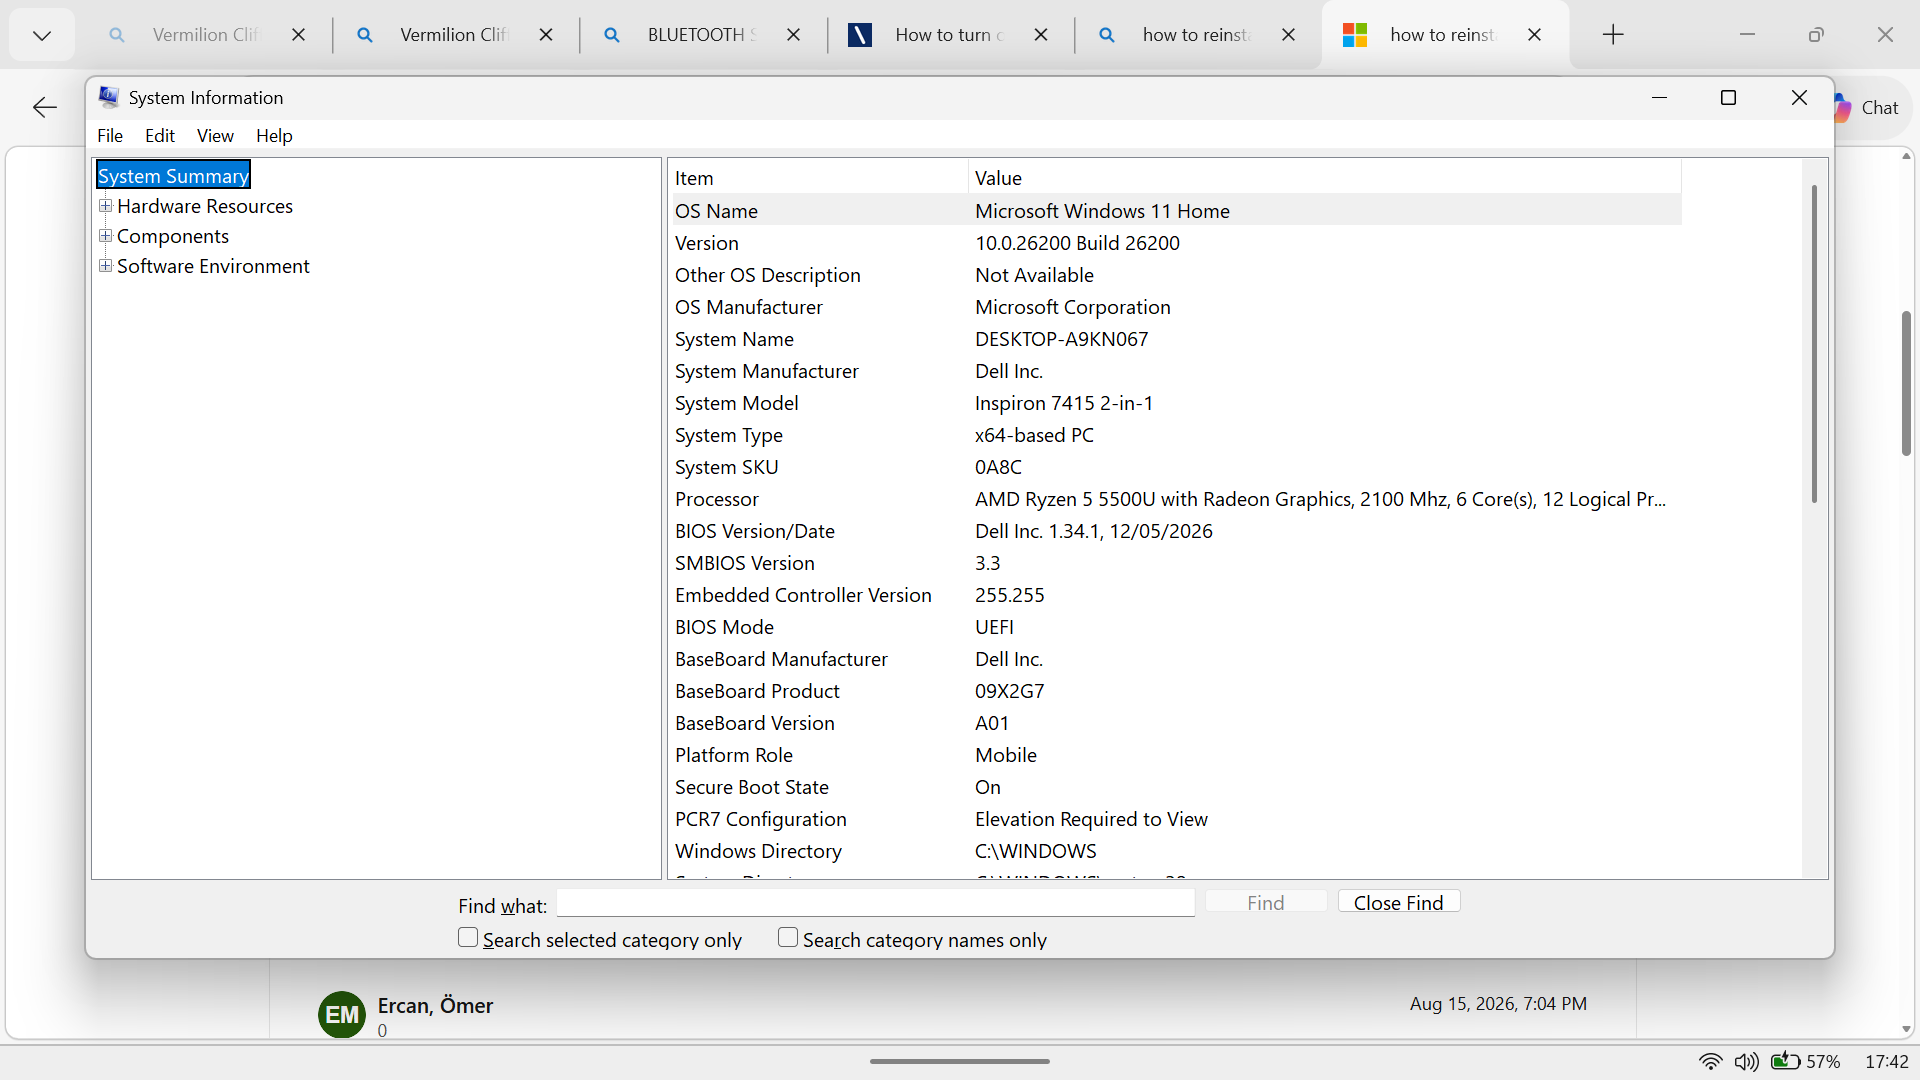1920x1080 pixels.
Task: Open the File menu
Action: (x=110, y=136)
